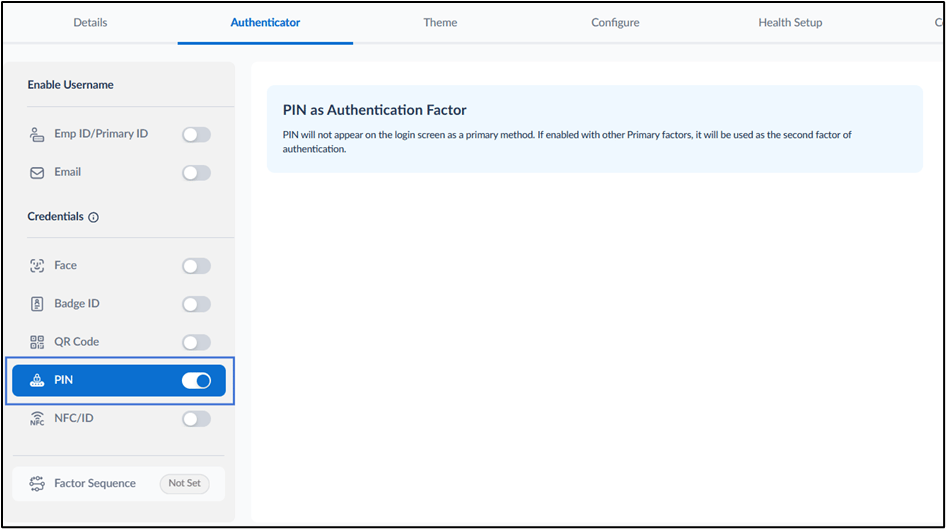Enable the Emp ID/Primary ID toggle
This screenshot has height=529, width=946.
coord(196,135)
